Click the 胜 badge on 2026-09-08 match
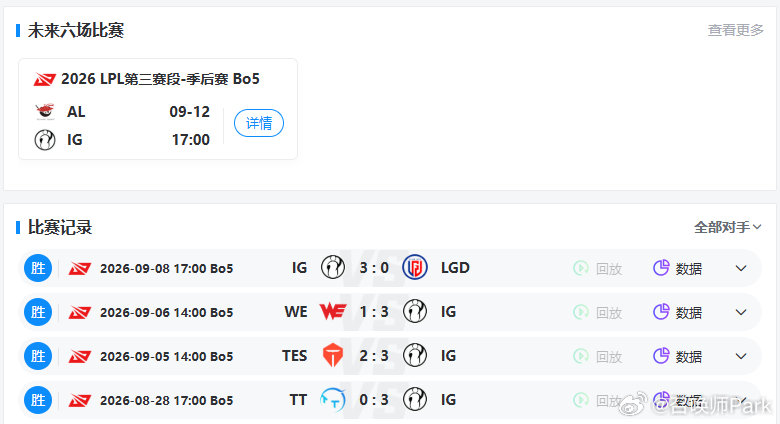This screenshot has width=780, height=424. (38, 268)
